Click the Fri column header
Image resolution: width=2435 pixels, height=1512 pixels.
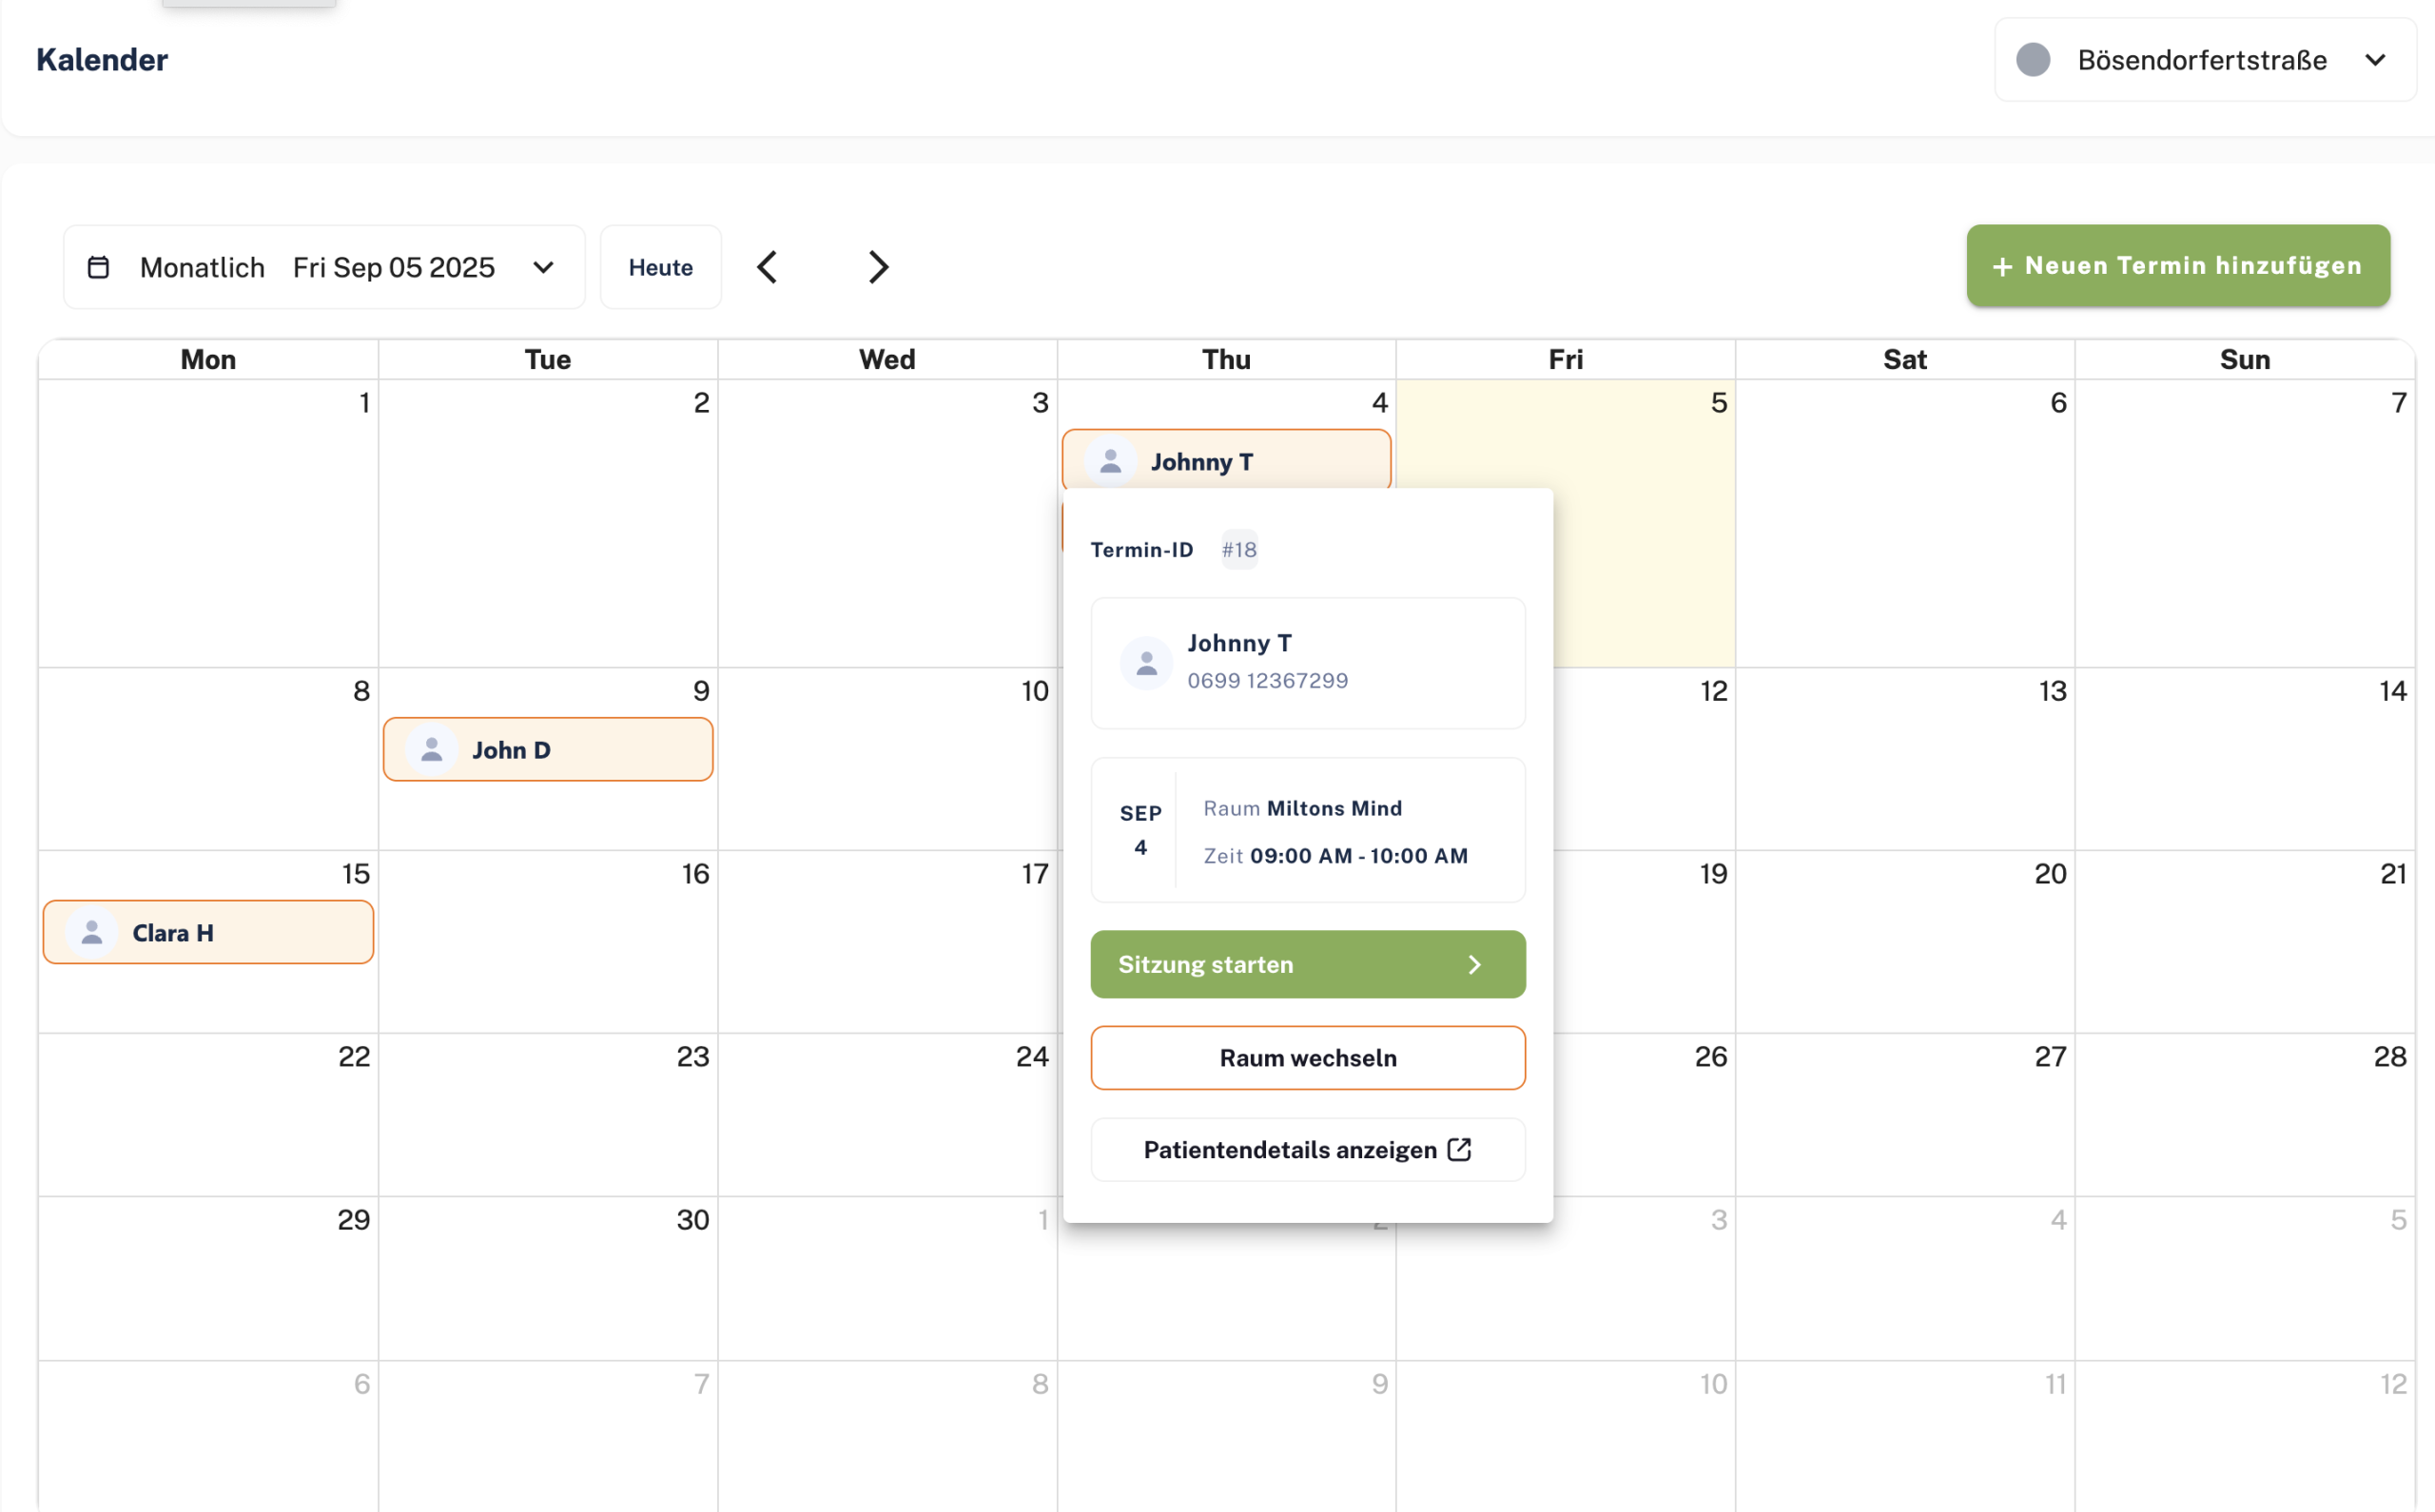[x=1565, y=359]
